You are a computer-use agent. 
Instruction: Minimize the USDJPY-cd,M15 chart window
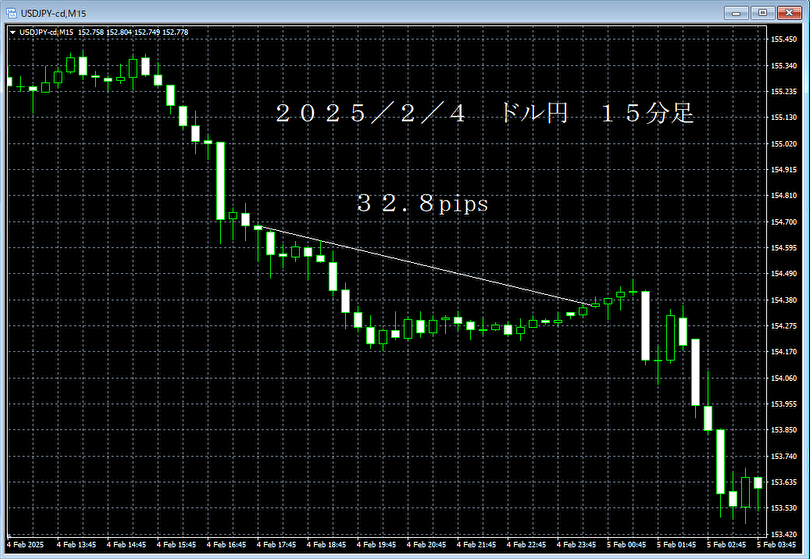click(736, 12)
